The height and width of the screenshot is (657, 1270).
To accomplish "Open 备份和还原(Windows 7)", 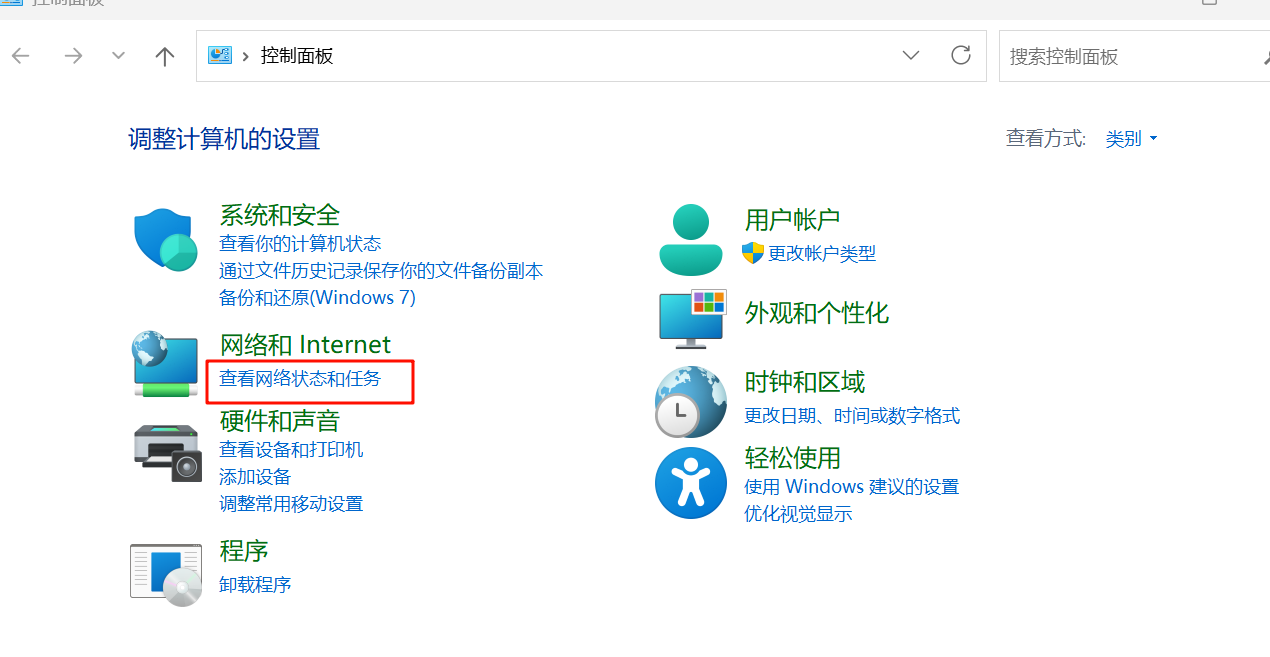I will (316, 297).
